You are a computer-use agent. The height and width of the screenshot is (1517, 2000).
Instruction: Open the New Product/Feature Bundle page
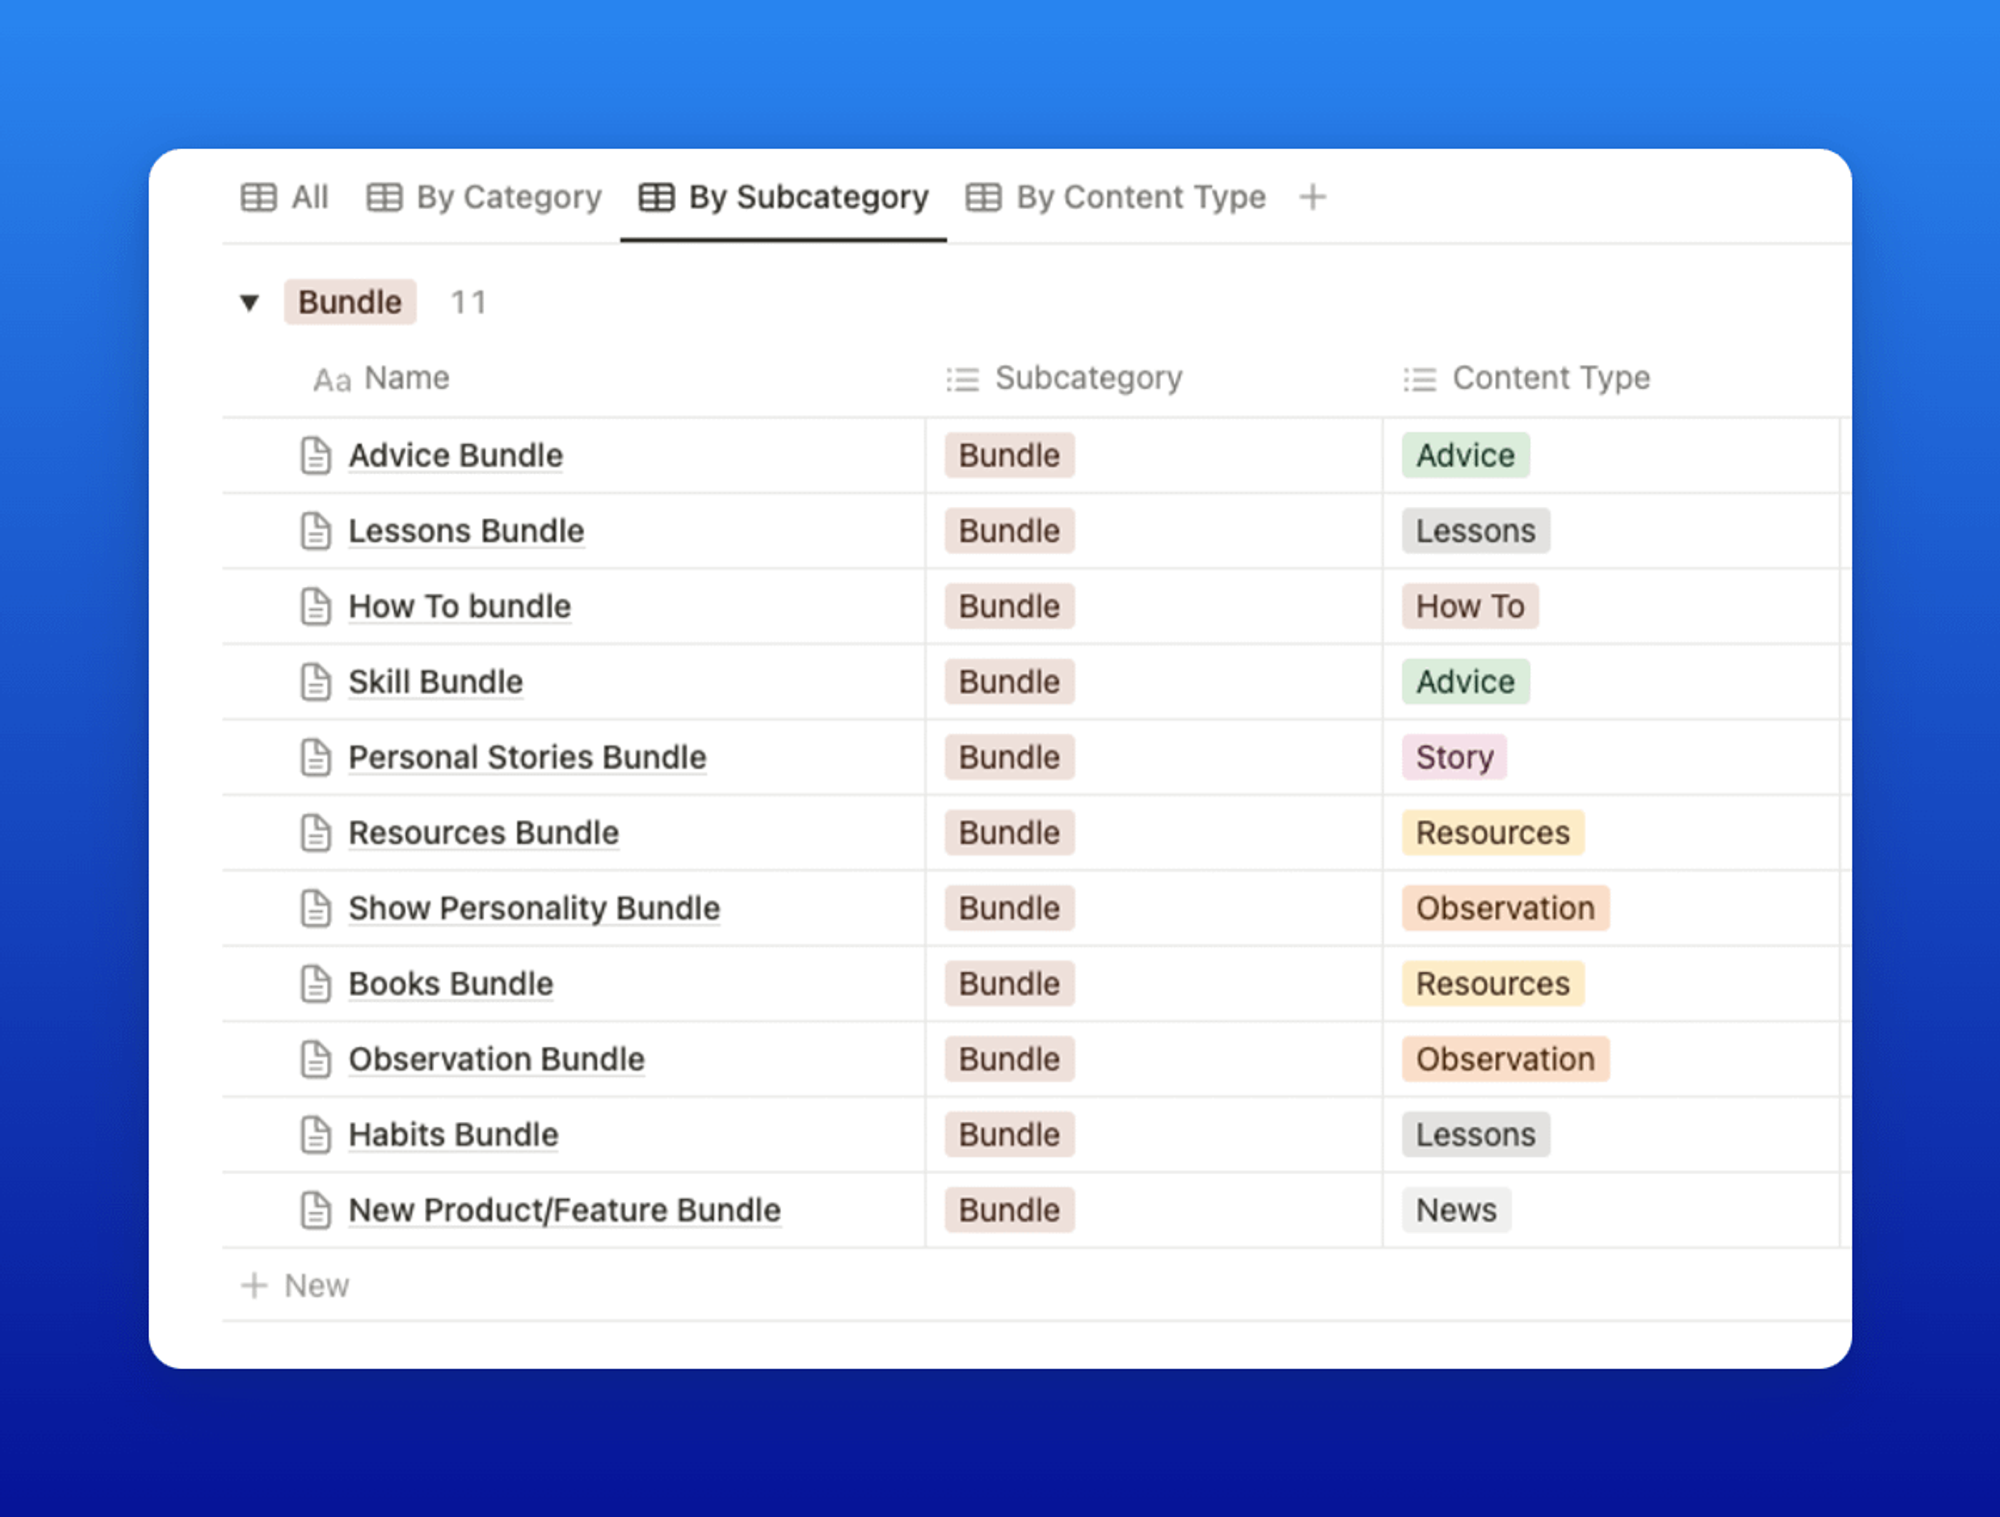(564, 1210)
